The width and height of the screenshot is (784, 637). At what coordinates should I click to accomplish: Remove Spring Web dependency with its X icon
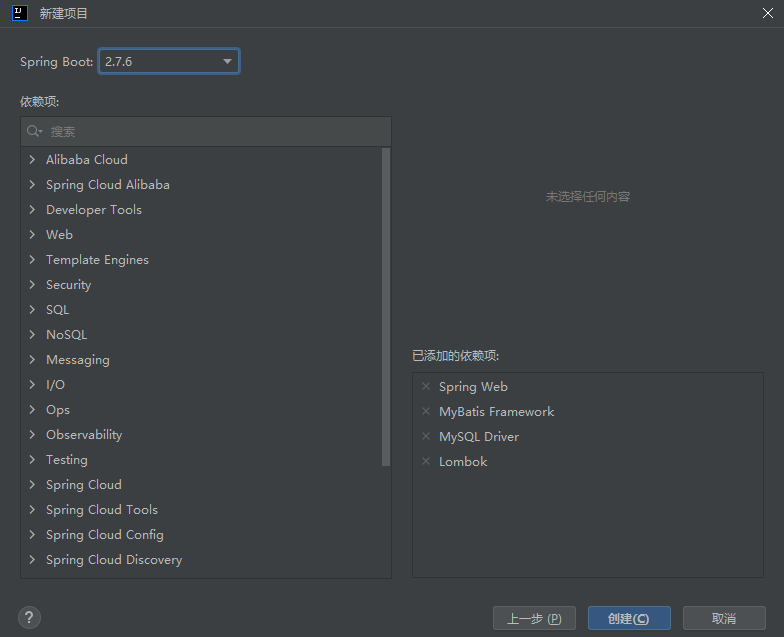(x=426, y=386)
